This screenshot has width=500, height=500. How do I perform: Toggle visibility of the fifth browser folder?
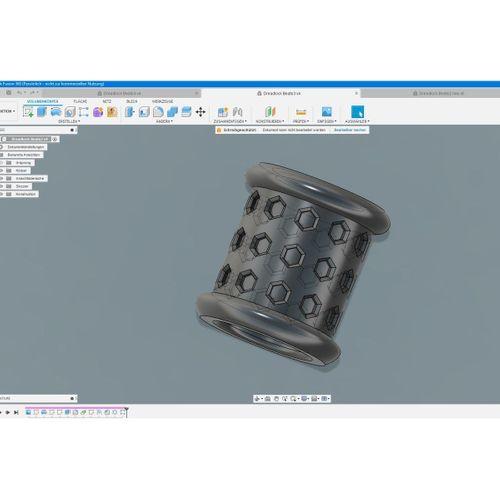(2, 179)
